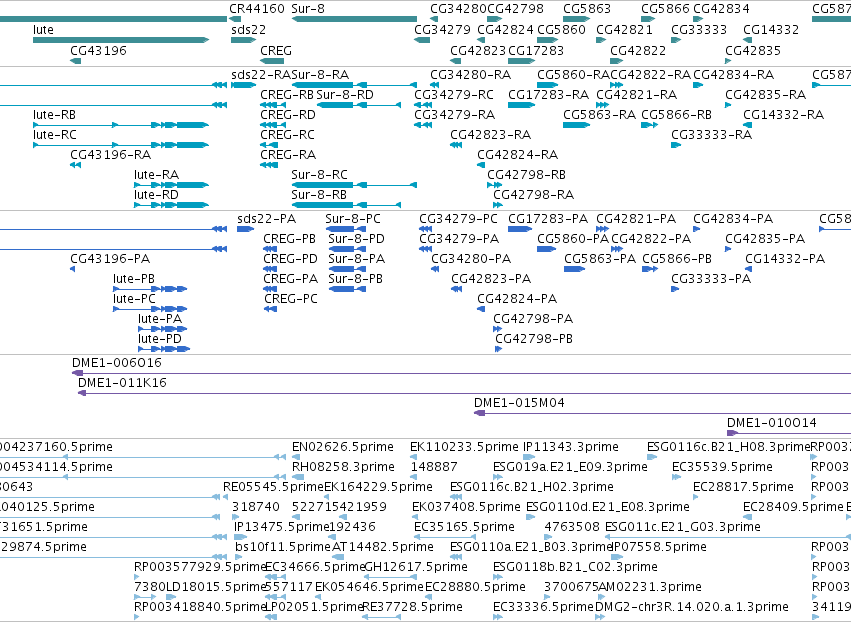
Task: Open the DME1-015M04 BAC clone label
Action: click(519, 403)
